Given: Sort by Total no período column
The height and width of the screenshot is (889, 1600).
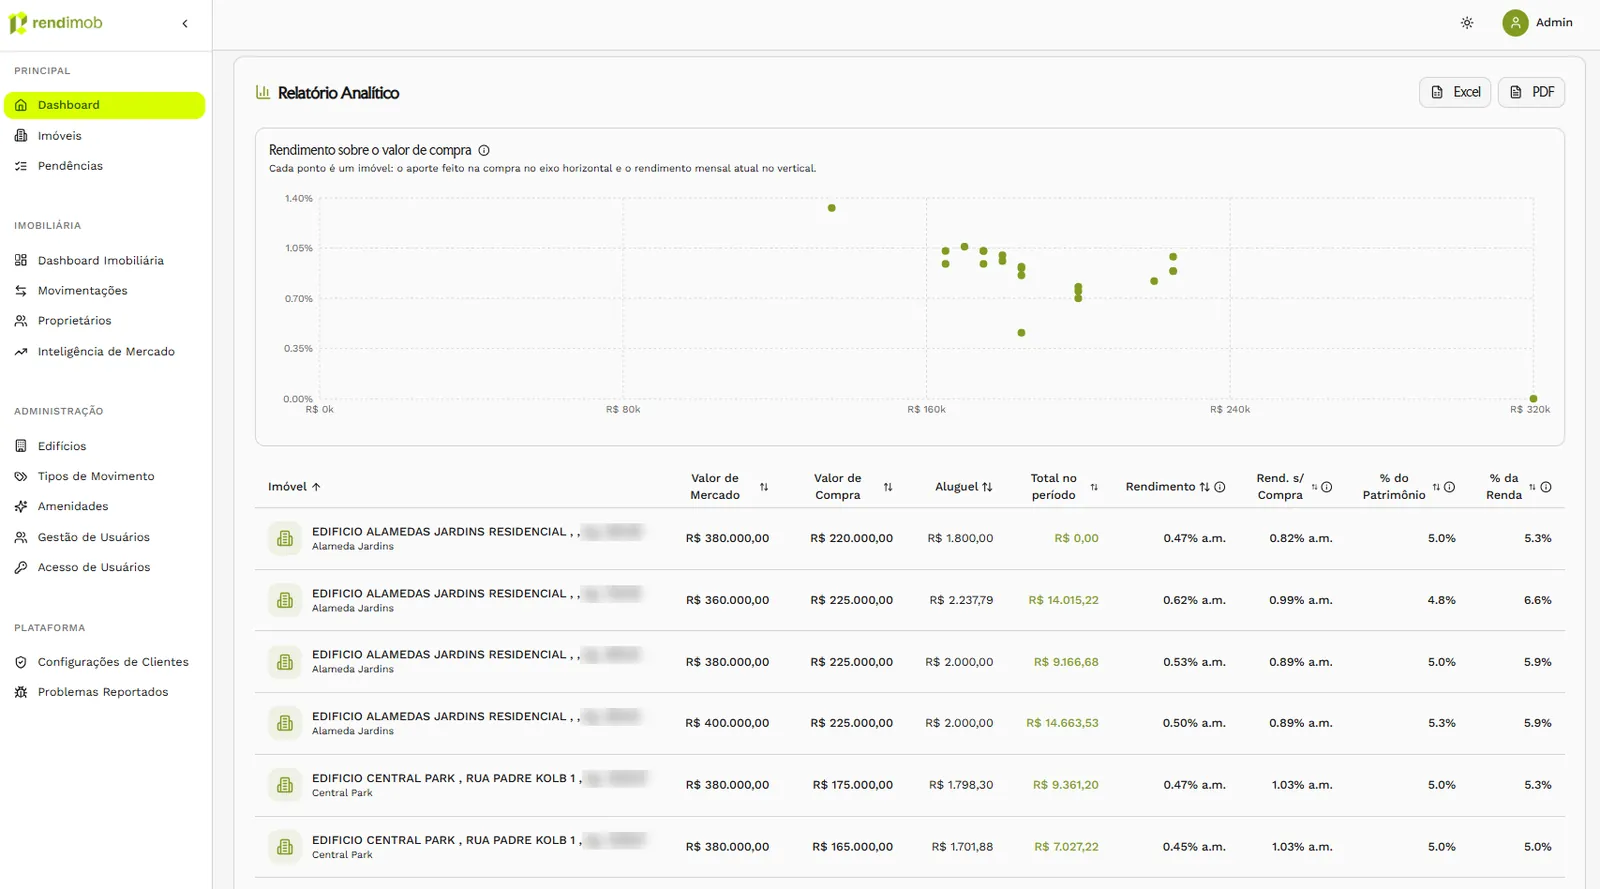Looking at the screenshot, I should 1094,487.
